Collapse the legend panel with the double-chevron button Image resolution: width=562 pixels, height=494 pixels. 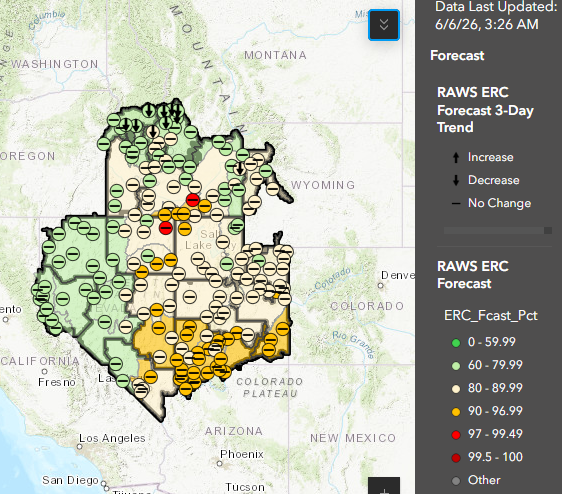click(384, 25)
